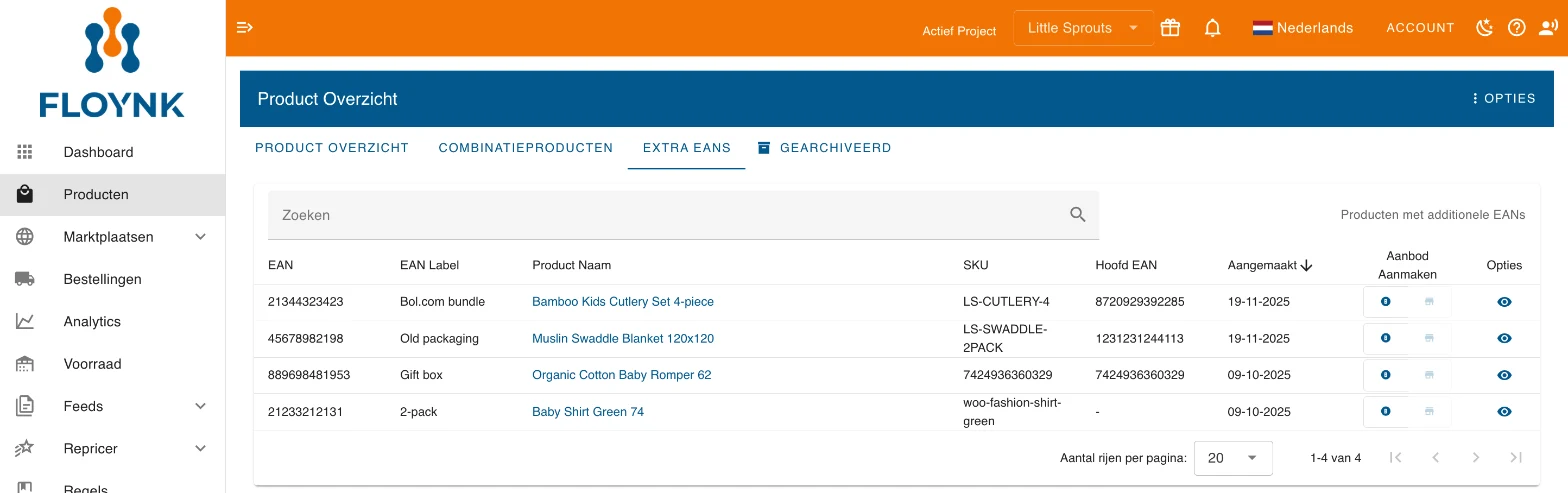Click the Repricer star icon
This screenshot has height=493, width=1568.
tap(25, 448)
